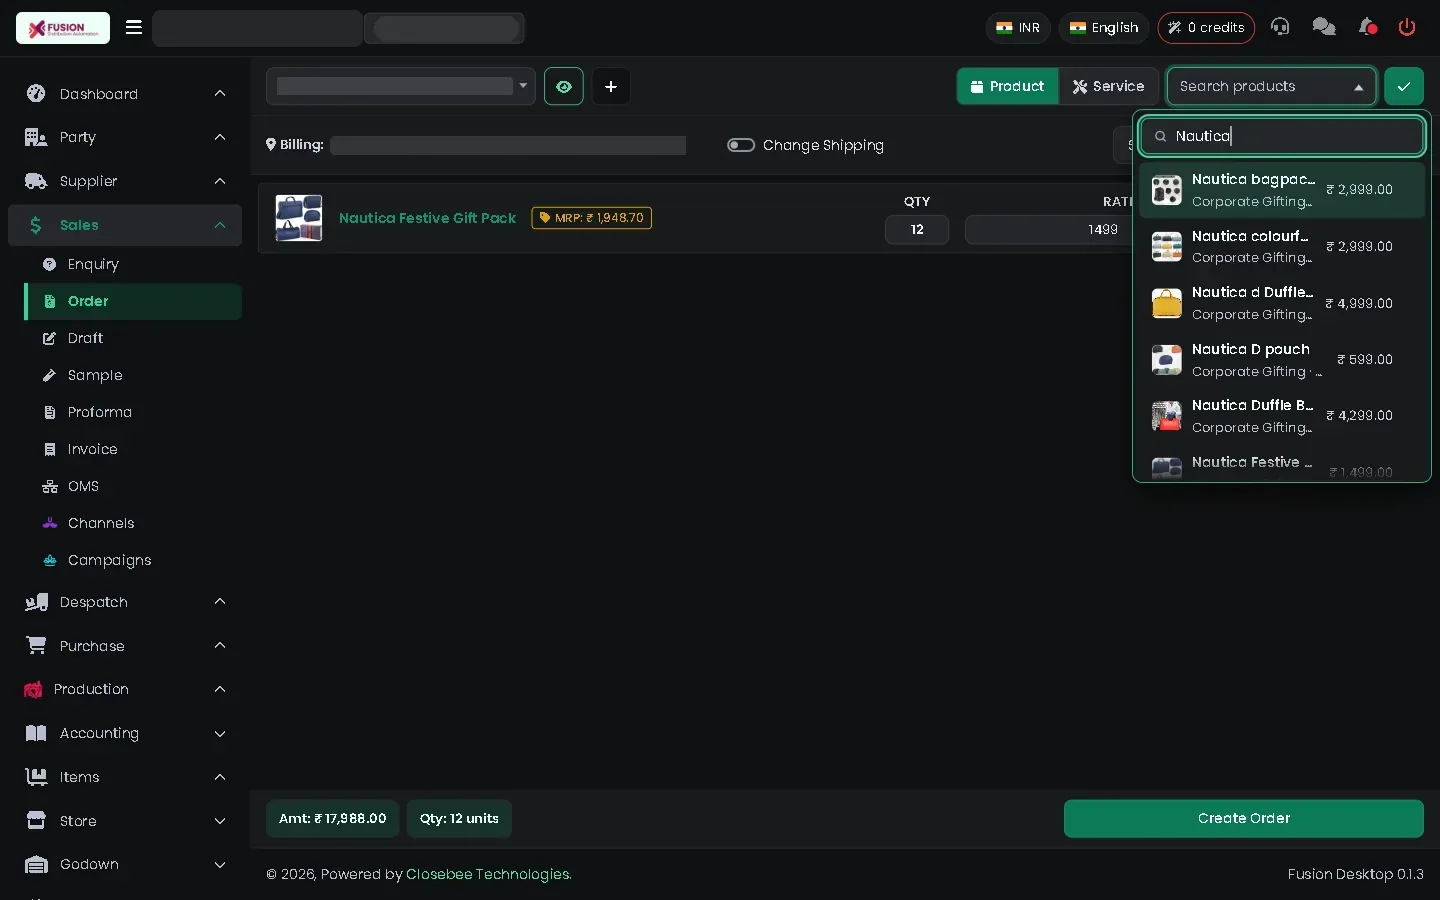The width and height of the screenshot is (1440, 900).
Task: Open the English language selector
Action: click(x=1104, y=27)
